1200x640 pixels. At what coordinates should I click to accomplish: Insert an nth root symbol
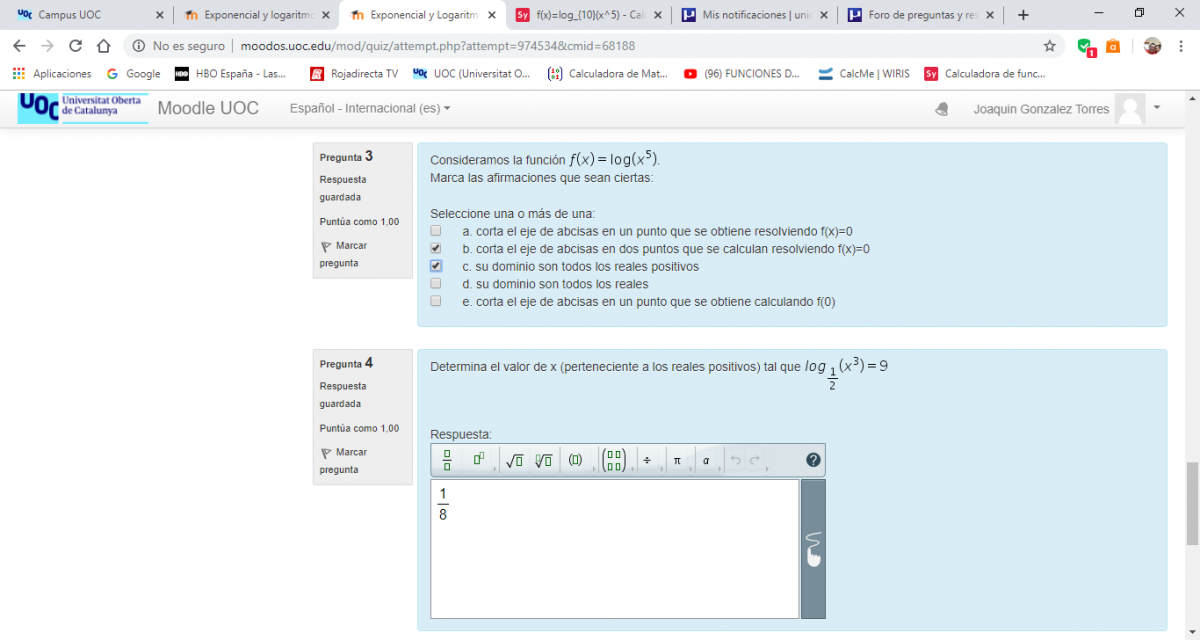(x=543, y=460)
